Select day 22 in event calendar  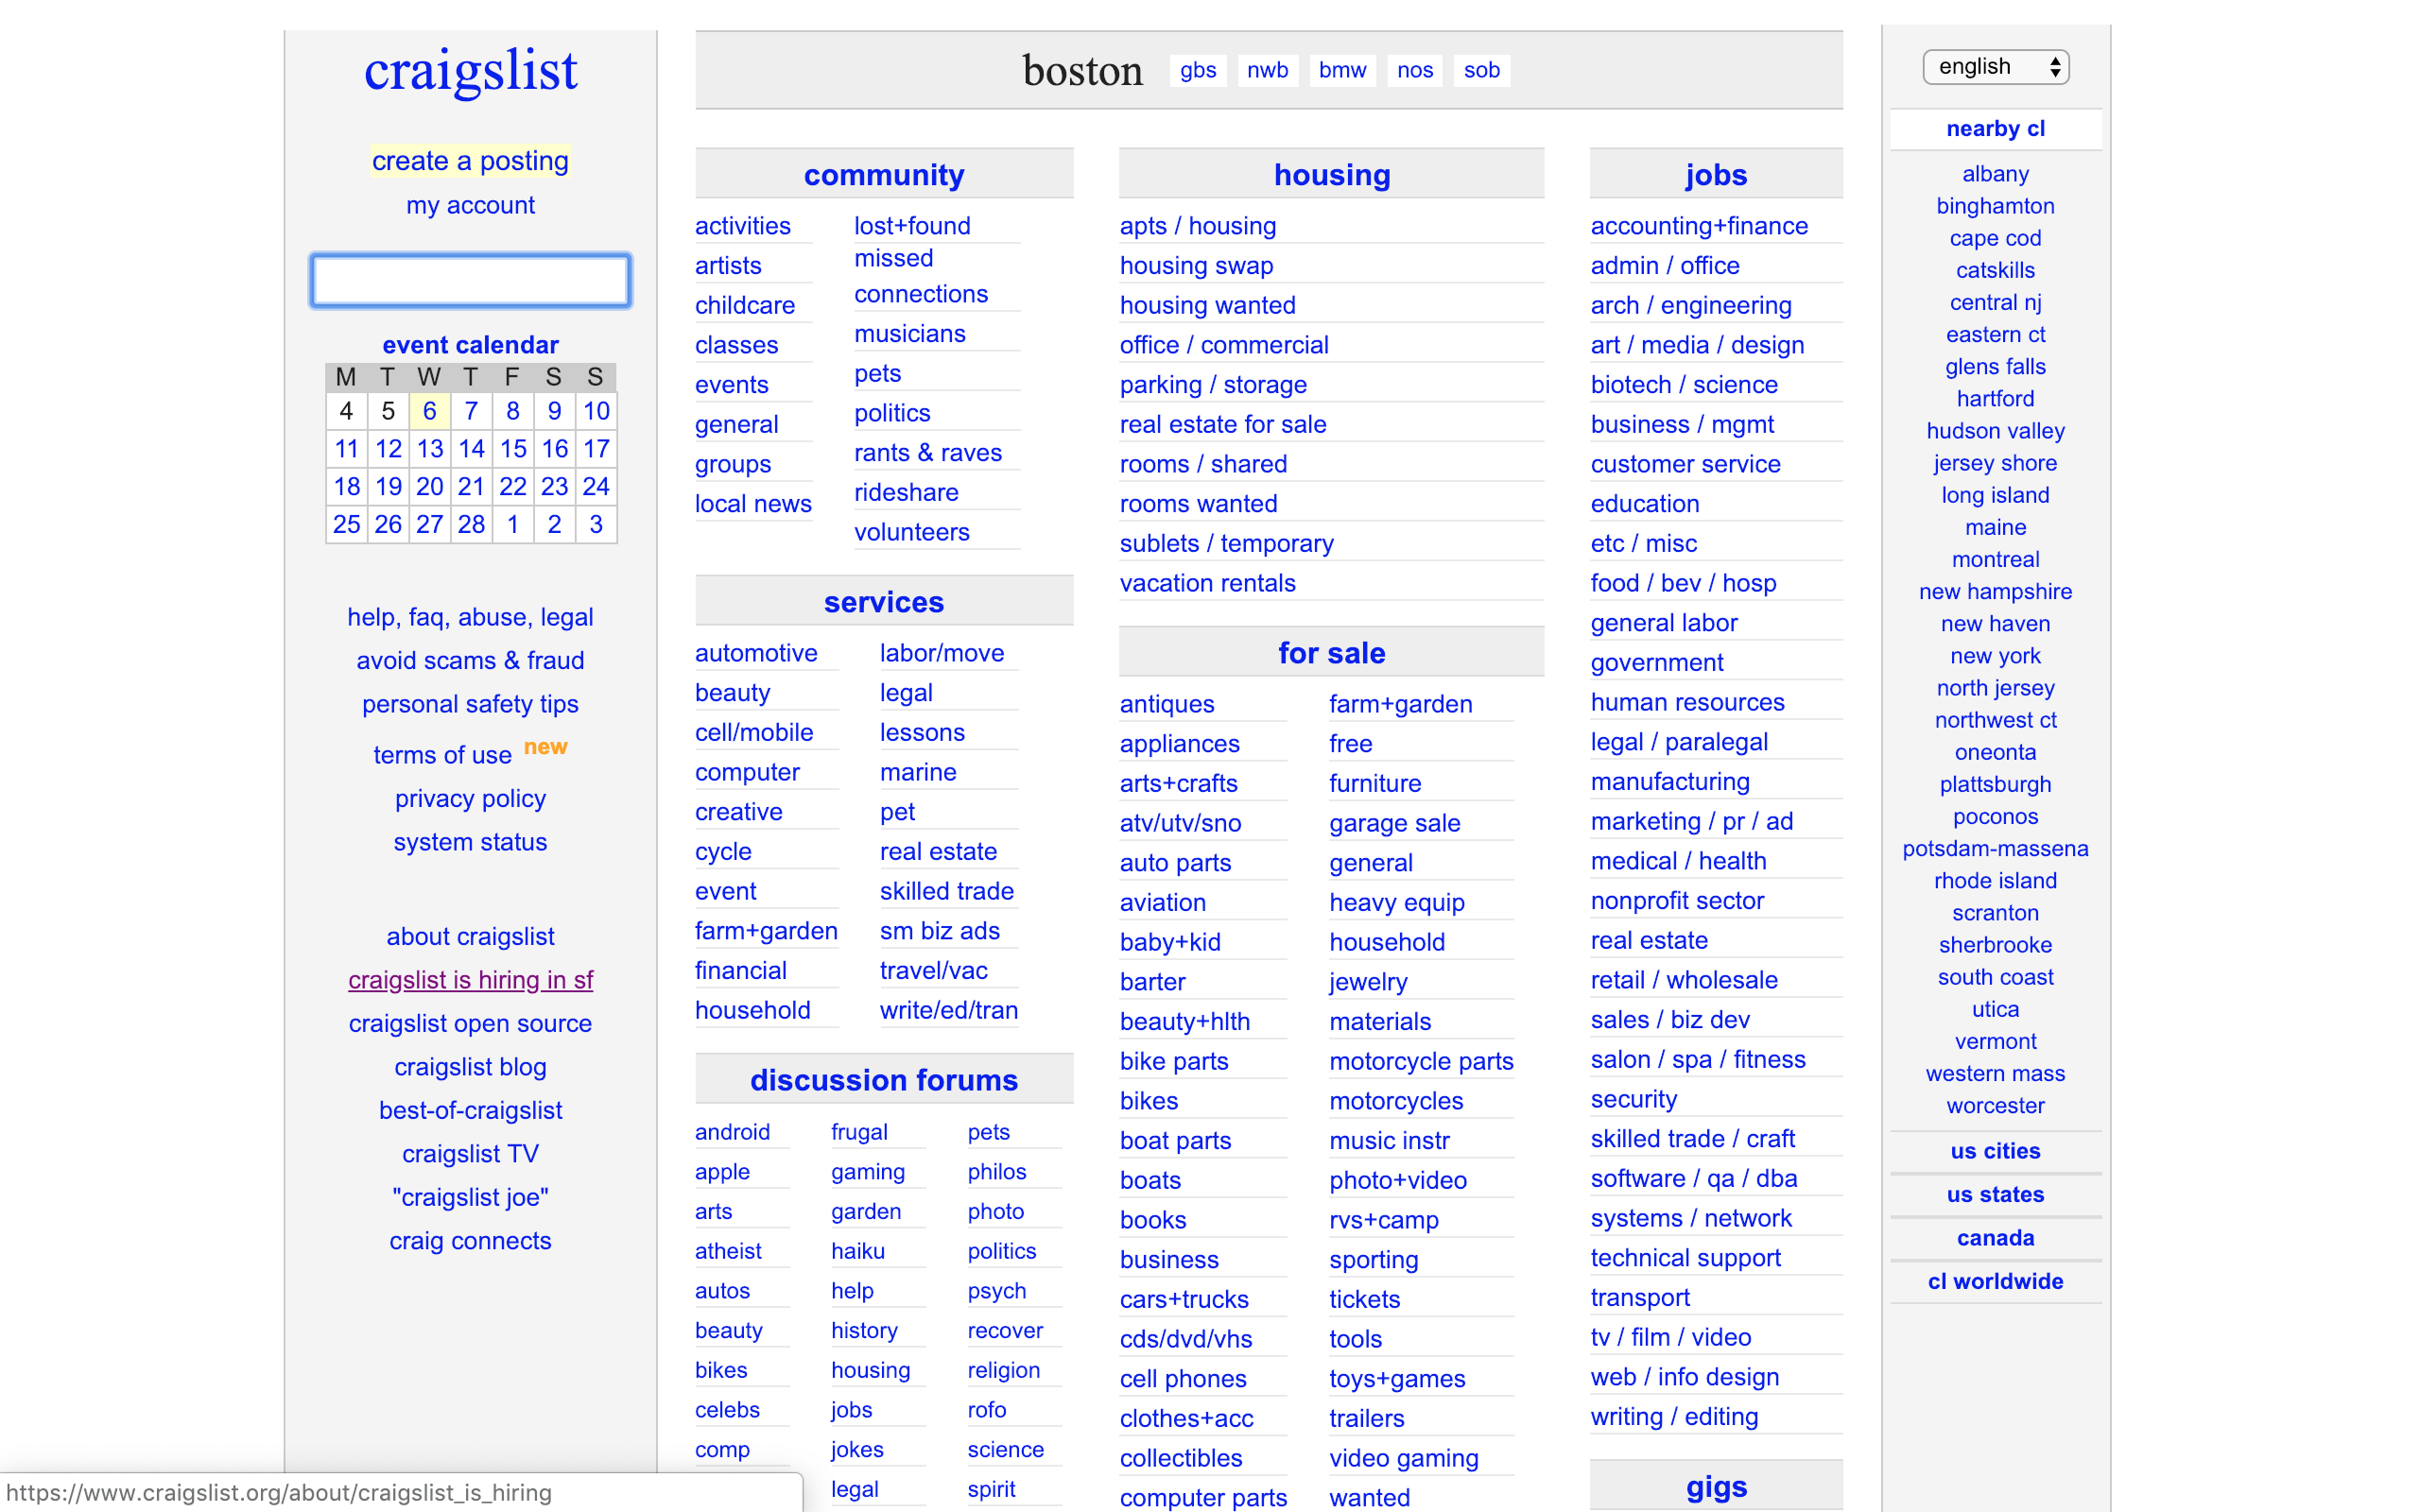512,487
